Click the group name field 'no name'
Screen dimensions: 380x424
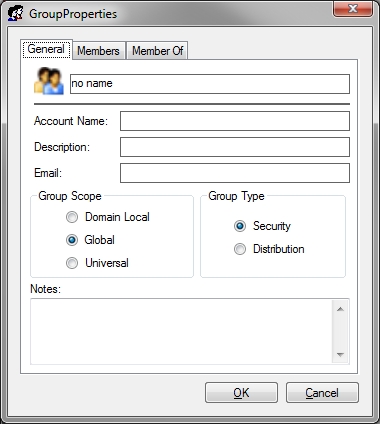(x=210, y=84)
